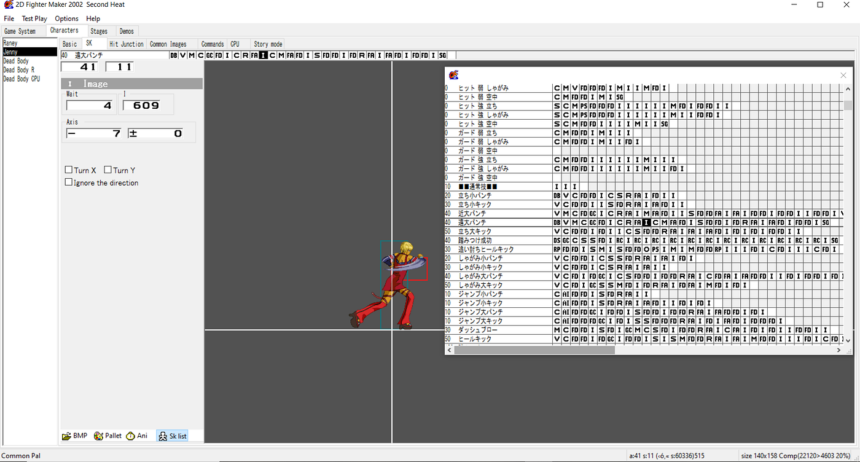Click the Wait value input field
This screenshot has width=860, height=462.
[90, 105]
